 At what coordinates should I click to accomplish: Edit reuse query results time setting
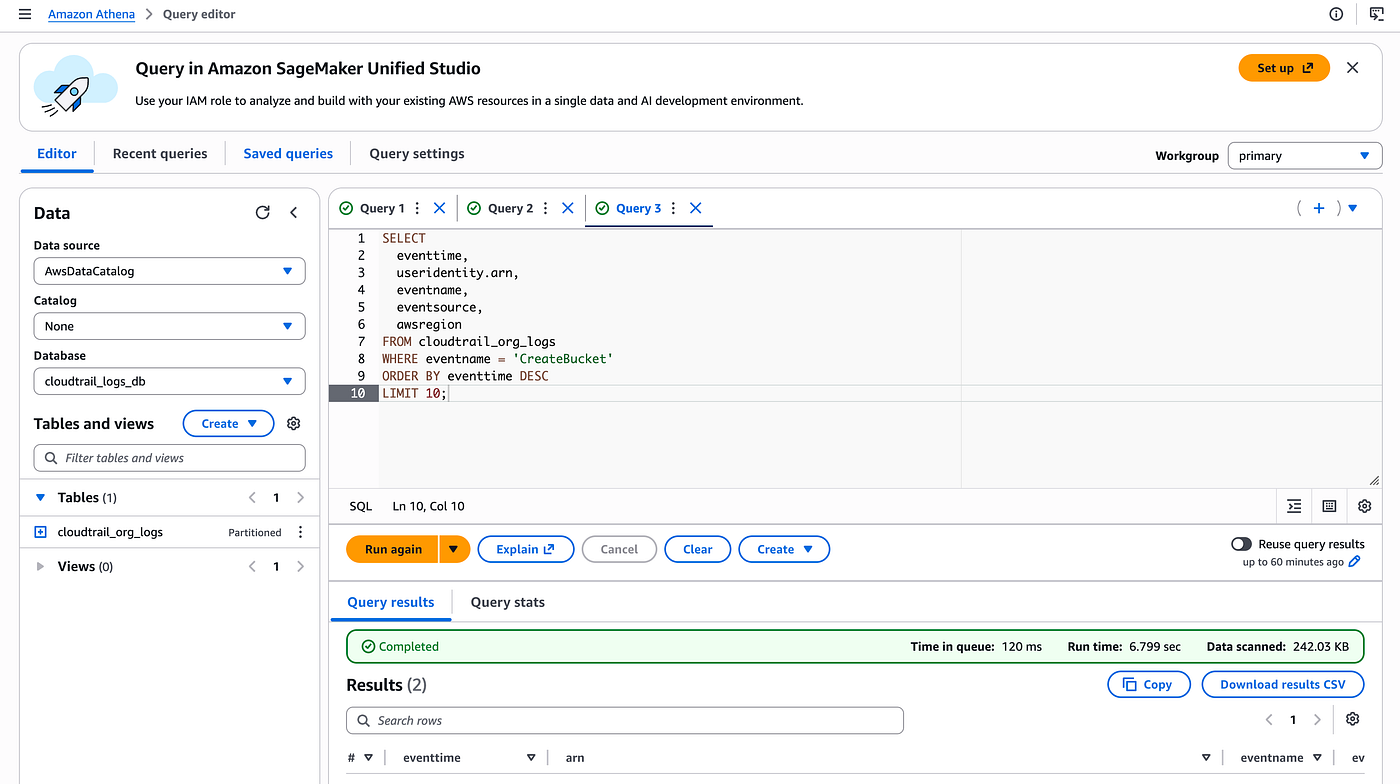click(1355, 562)
